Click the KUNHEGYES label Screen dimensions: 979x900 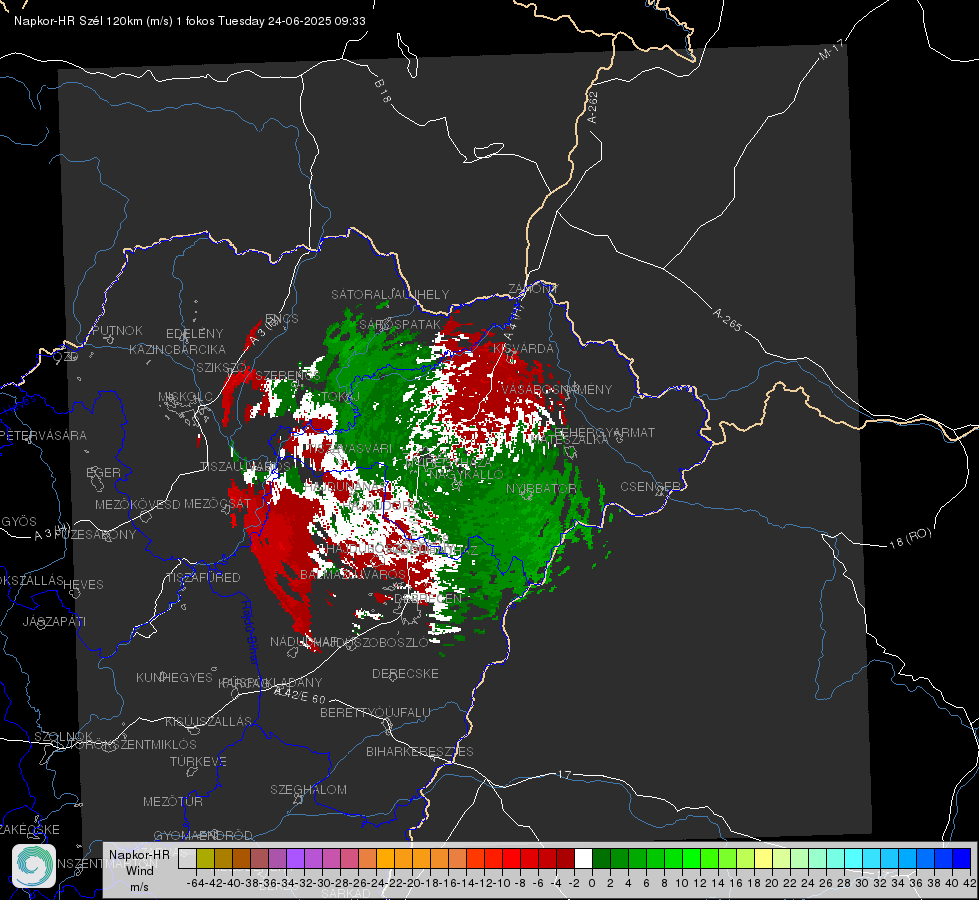click(x=174, y=678)
